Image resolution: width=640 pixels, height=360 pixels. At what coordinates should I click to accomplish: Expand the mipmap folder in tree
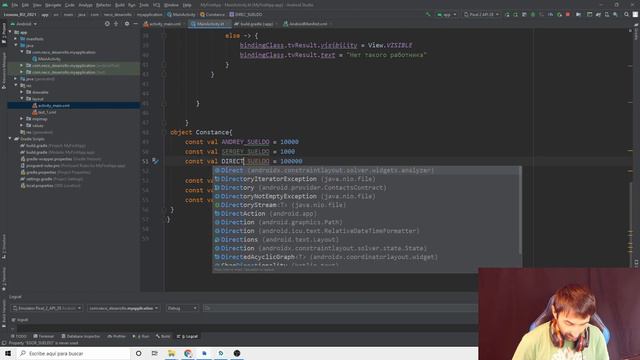[22, 119]
